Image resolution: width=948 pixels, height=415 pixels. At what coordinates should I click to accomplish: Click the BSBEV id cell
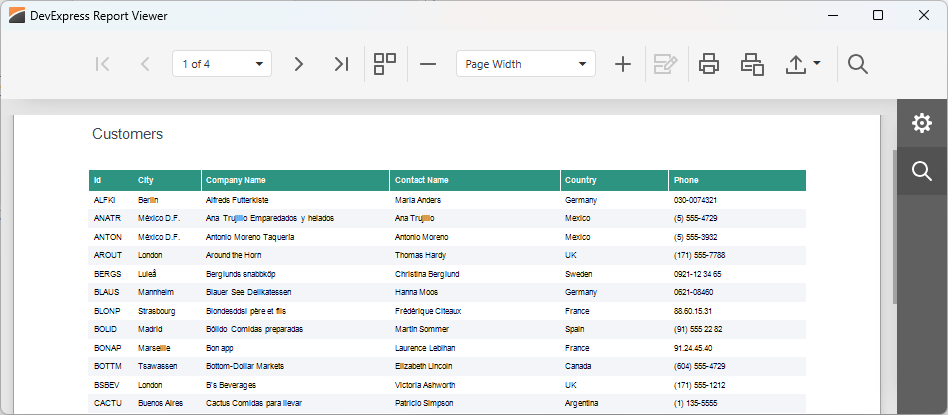point(107,385)
